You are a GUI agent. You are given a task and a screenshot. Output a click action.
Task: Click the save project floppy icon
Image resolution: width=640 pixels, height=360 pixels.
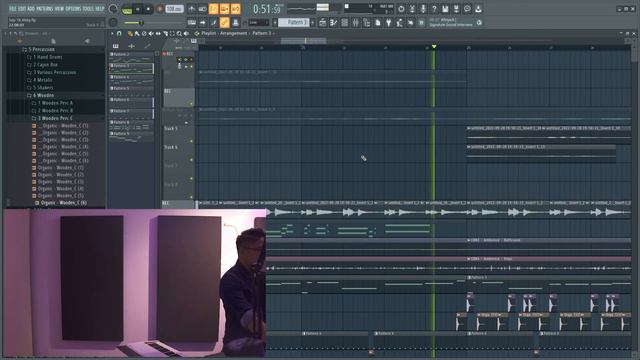tap(445, 9)
